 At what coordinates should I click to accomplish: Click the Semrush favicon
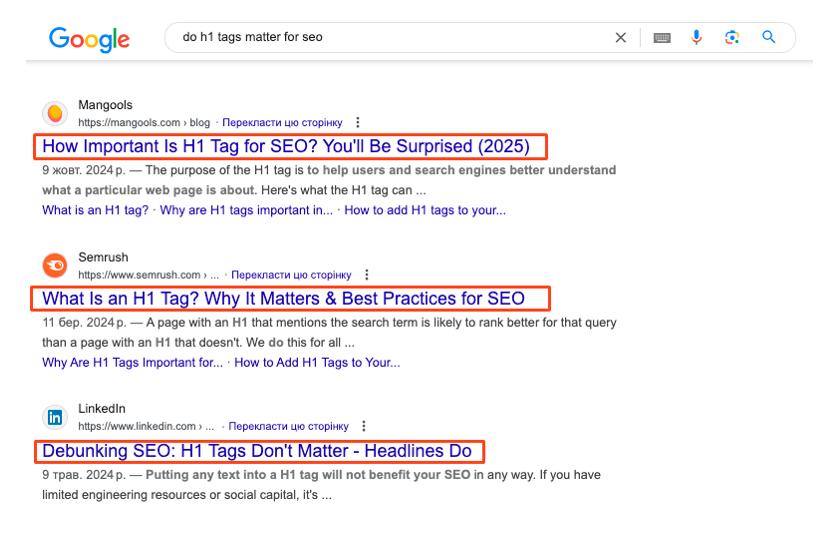55,265
